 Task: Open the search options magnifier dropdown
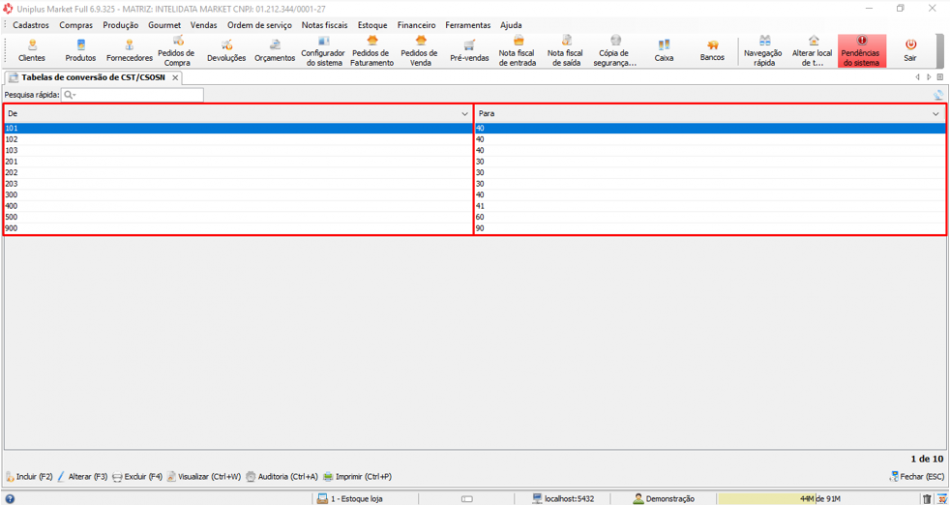pyautogui.click(x=70, y=95)
